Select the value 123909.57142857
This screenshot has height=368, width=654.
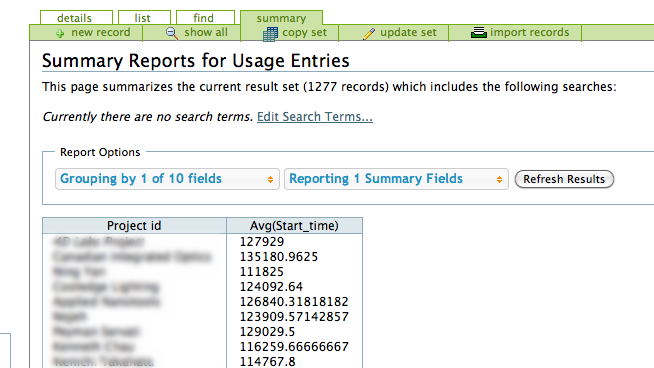pos(294,317)
